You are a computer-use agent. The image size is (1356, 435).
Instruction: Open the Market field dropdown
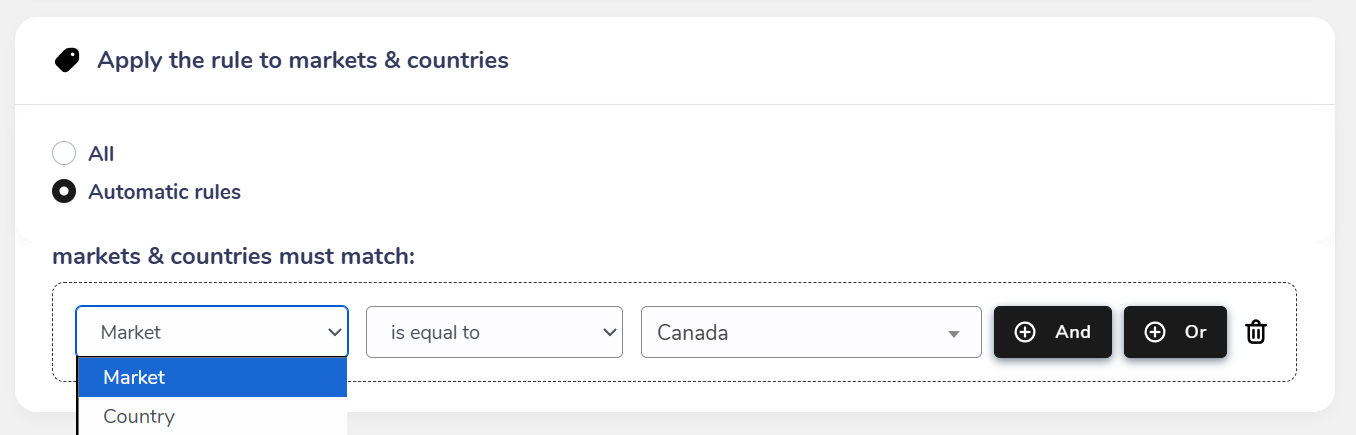pyautogui.click(x=212, y=332)
